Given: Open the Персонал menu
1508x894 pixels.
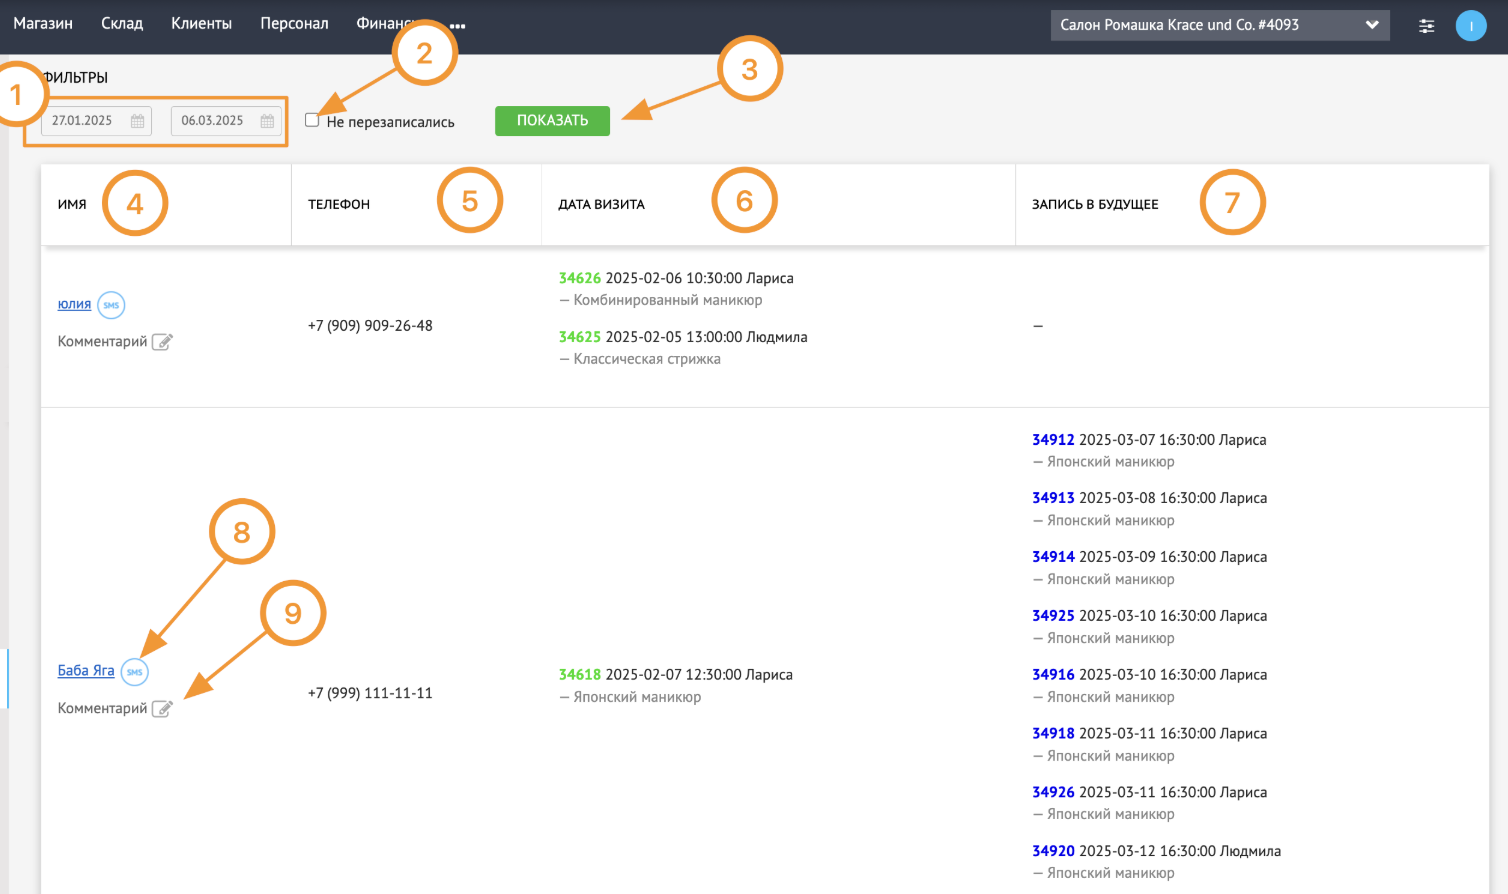Looking at the screenshot, I should tap(294, 23).
